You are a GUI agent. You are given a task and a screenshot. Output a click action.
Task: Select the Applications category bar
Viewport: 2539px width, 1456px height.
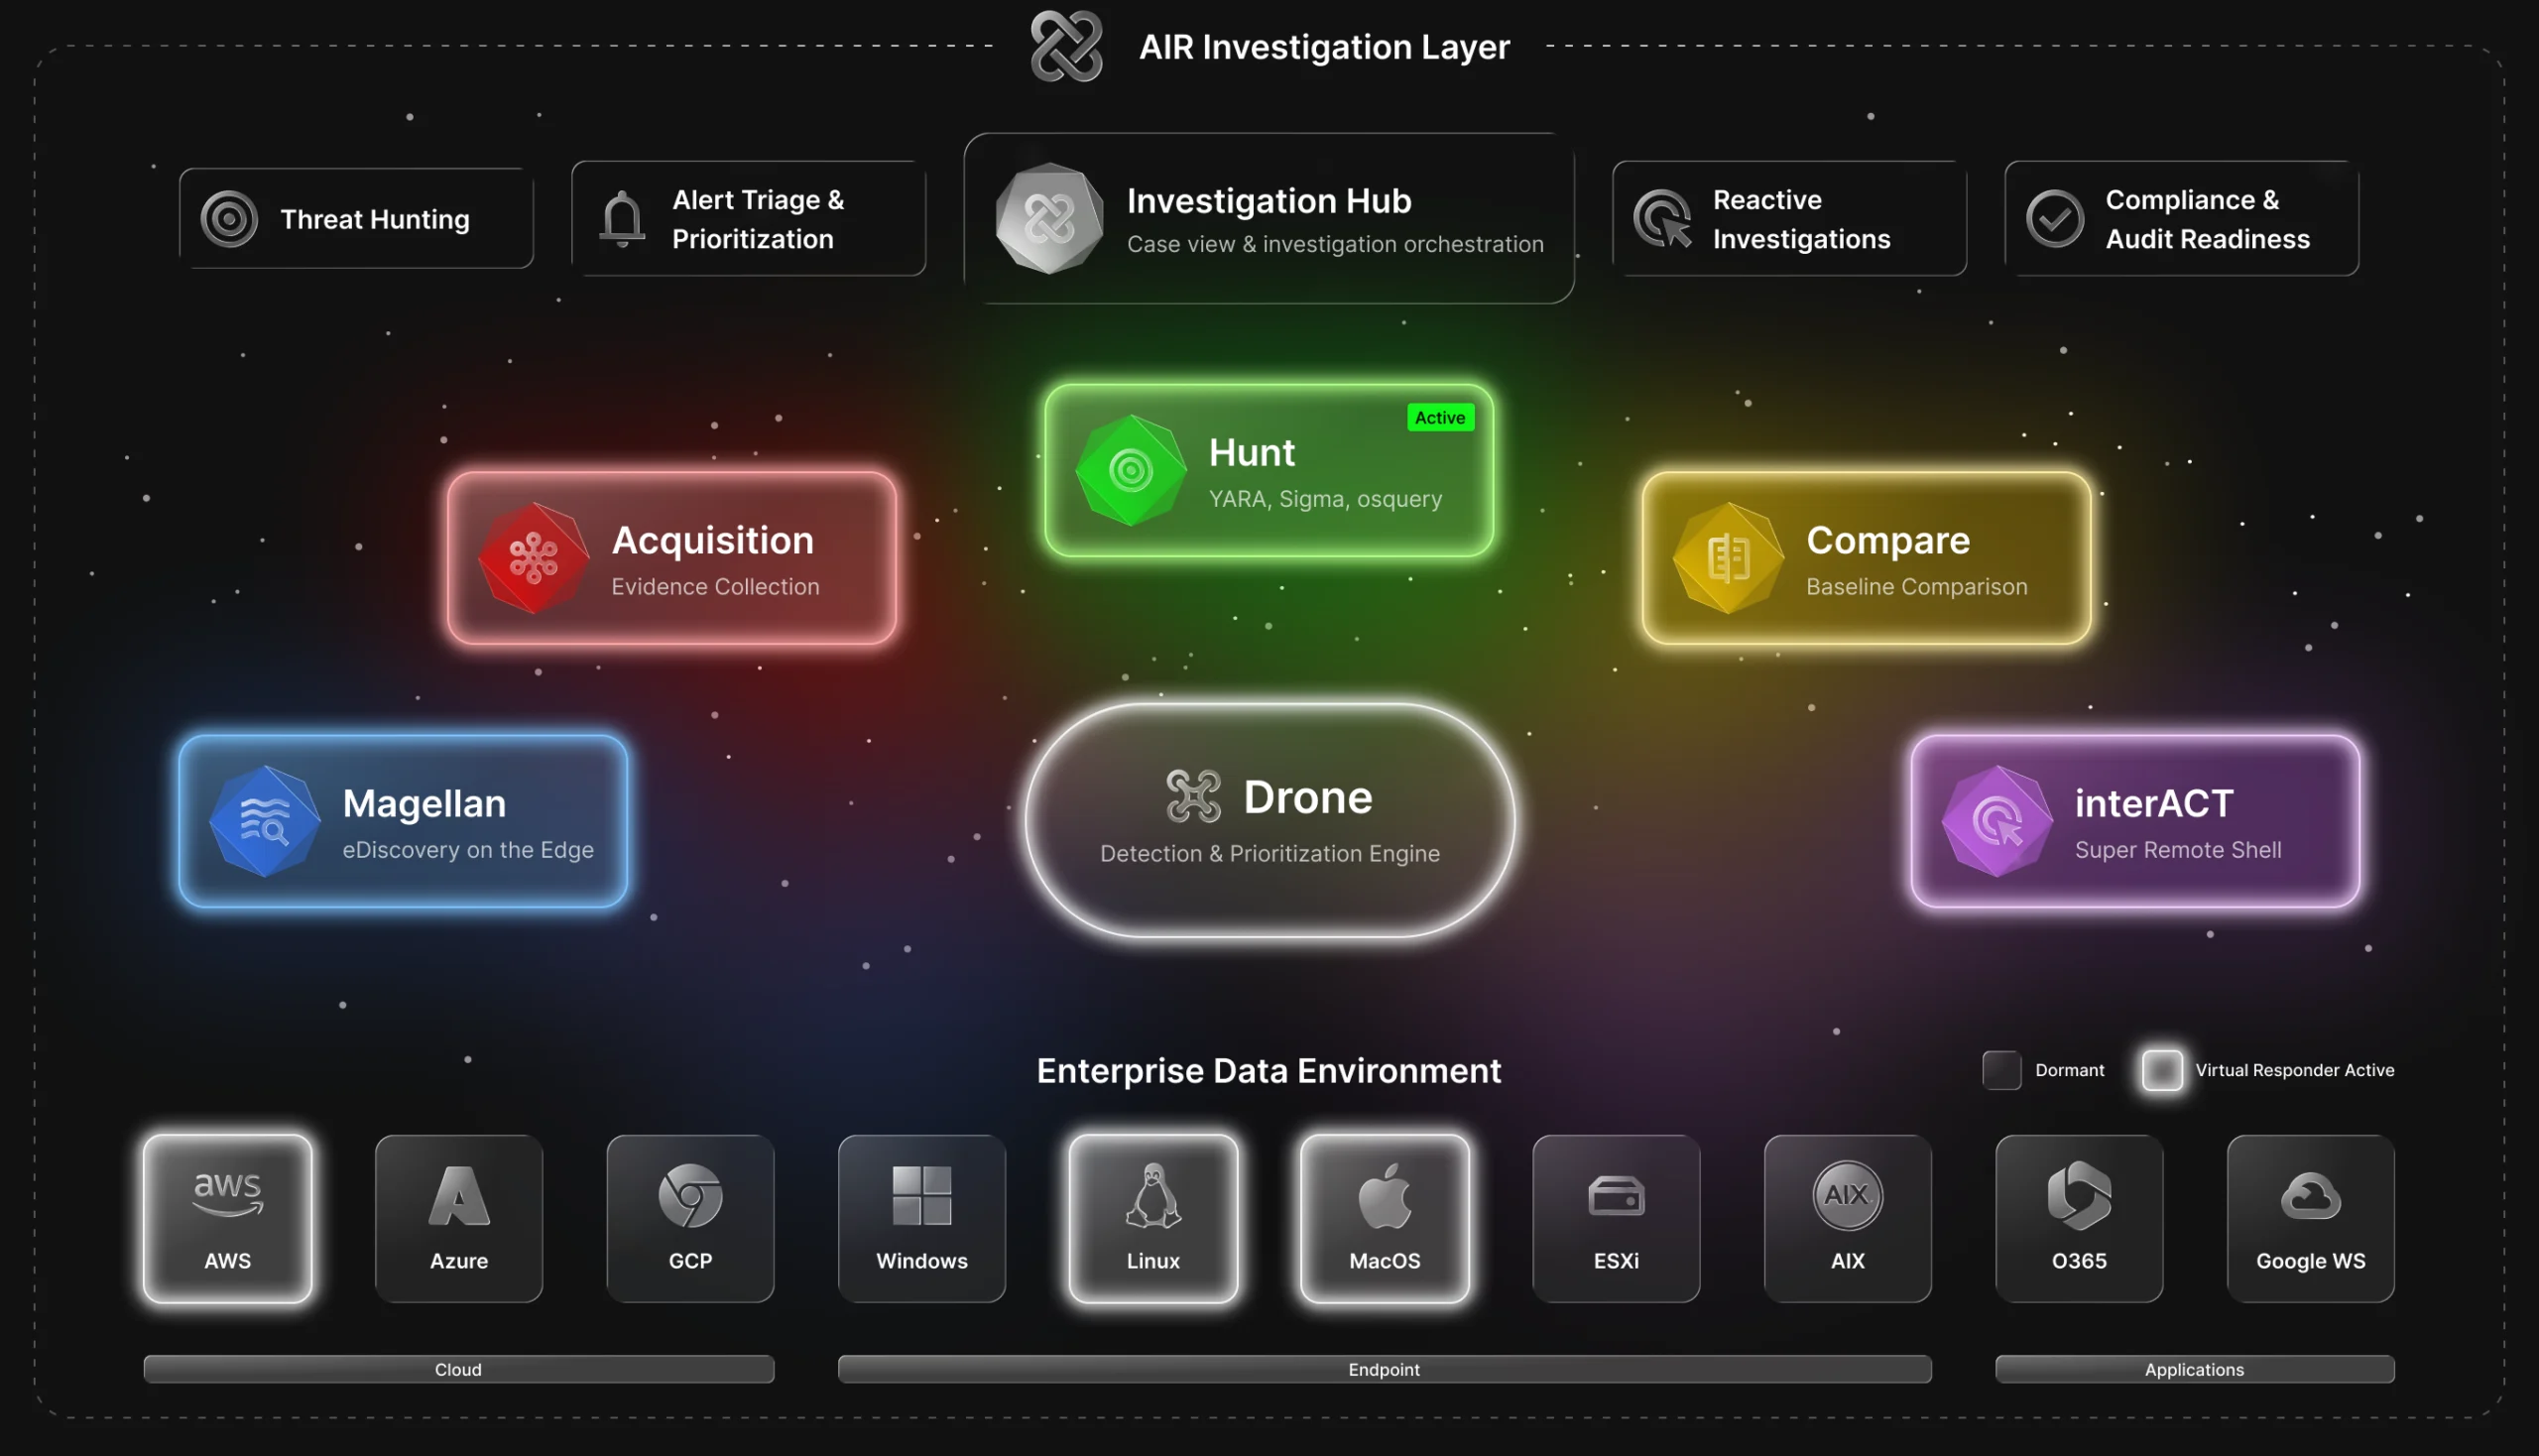coord(2194,1369)
